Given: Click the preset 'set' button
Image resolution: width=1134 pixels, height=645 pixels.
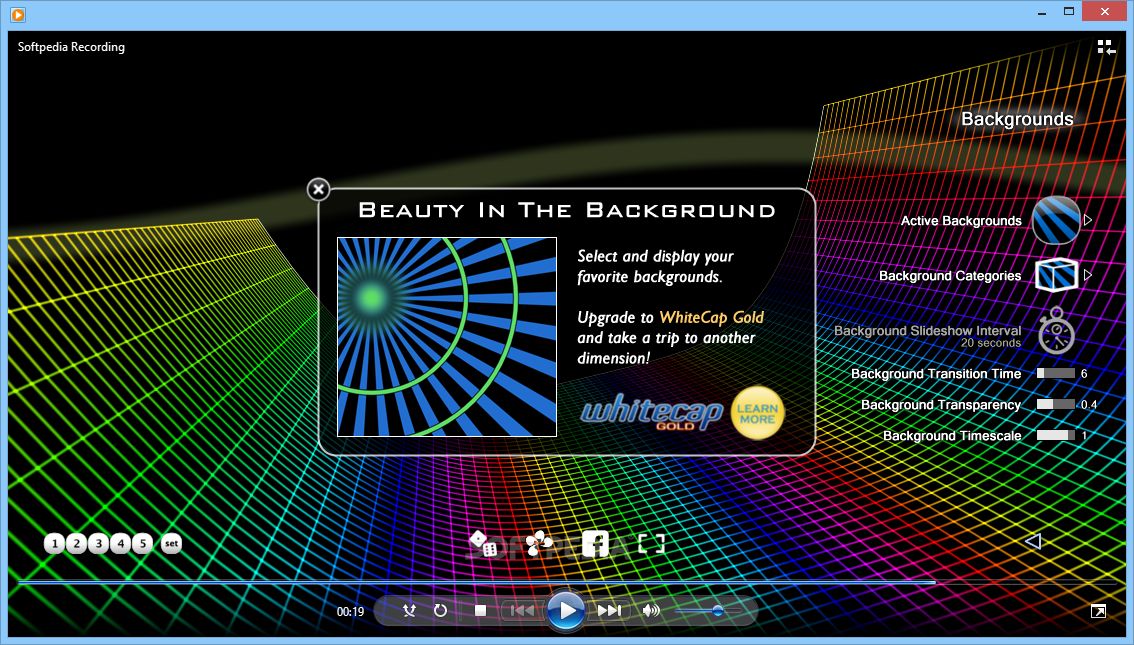Looking at the screenshot, I should pos(171,543).
